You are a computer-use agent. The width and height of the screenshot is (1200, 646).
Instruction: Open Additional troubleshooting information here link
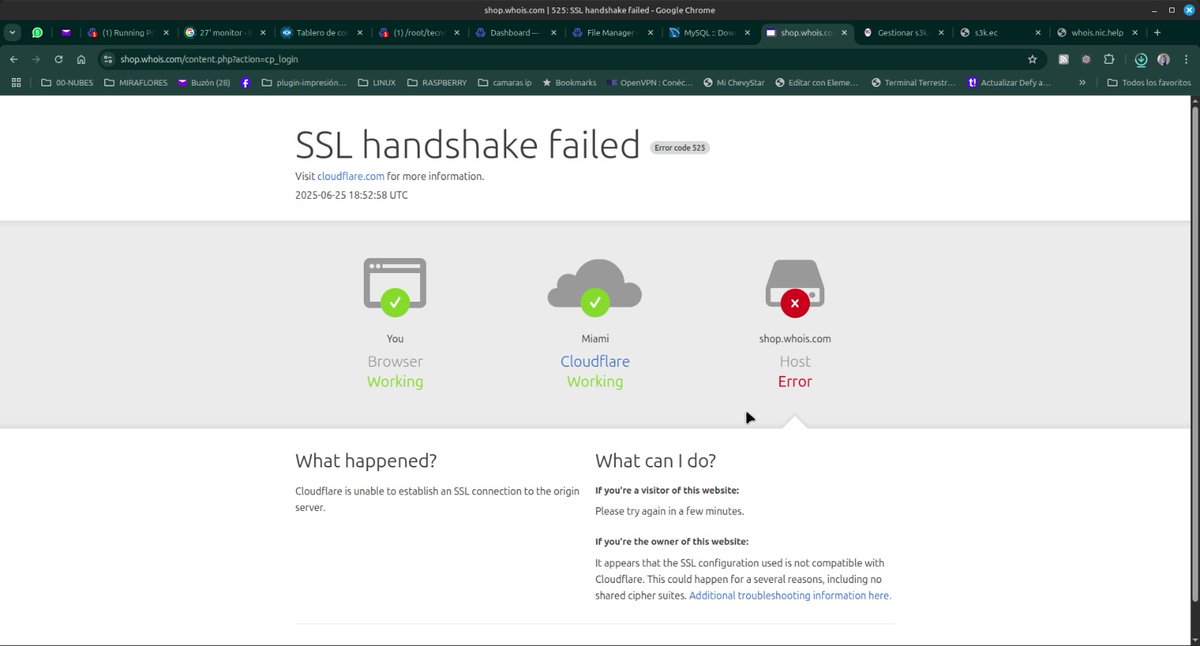[x=790, y=595]
